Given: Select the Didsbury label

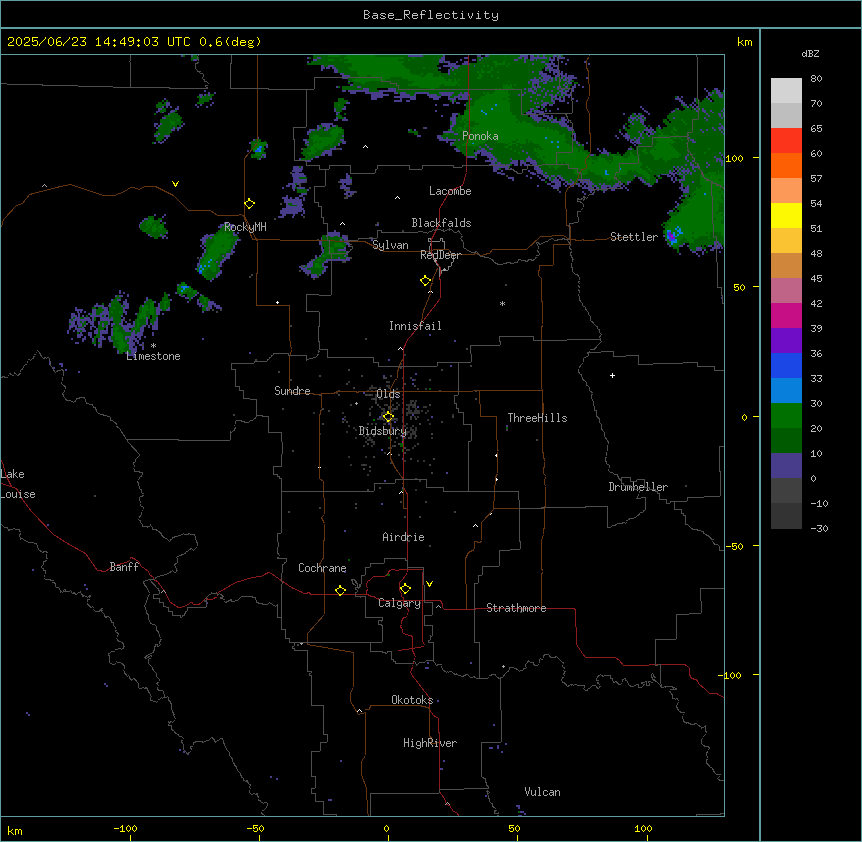Looking at the screenshot, I should (383, 431).
